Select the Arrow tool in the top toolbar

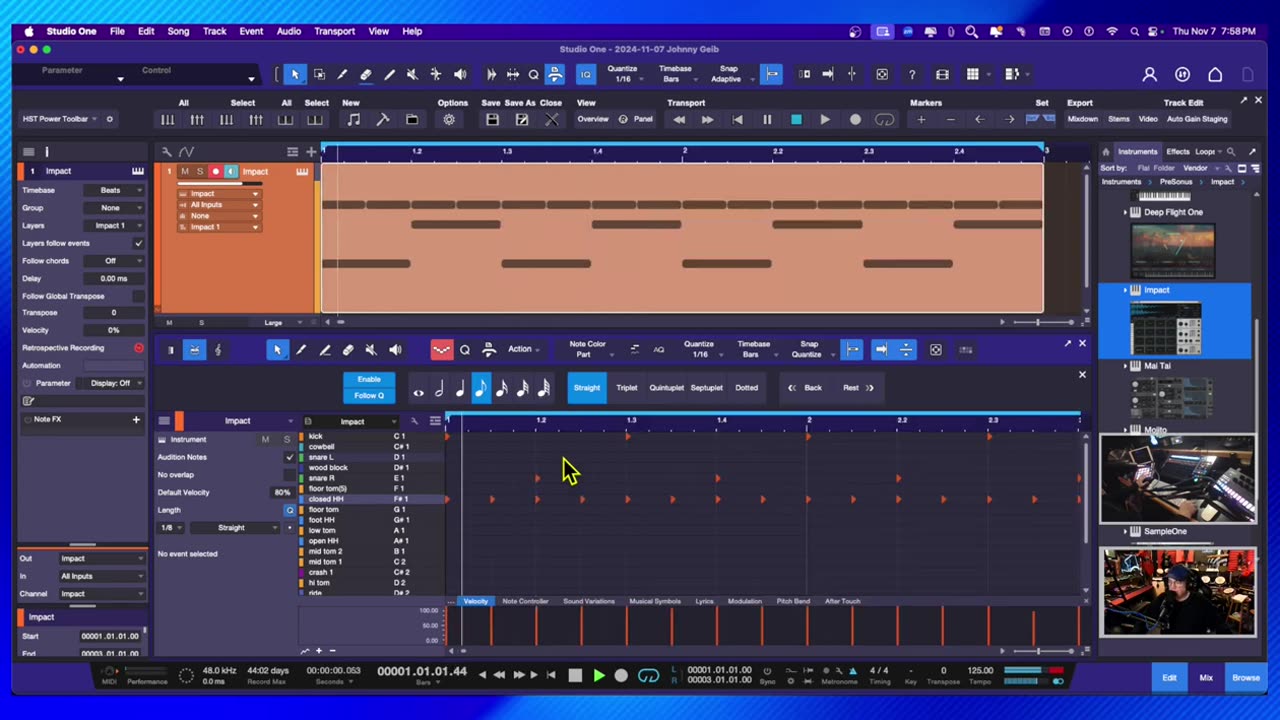tap(295, 74)
